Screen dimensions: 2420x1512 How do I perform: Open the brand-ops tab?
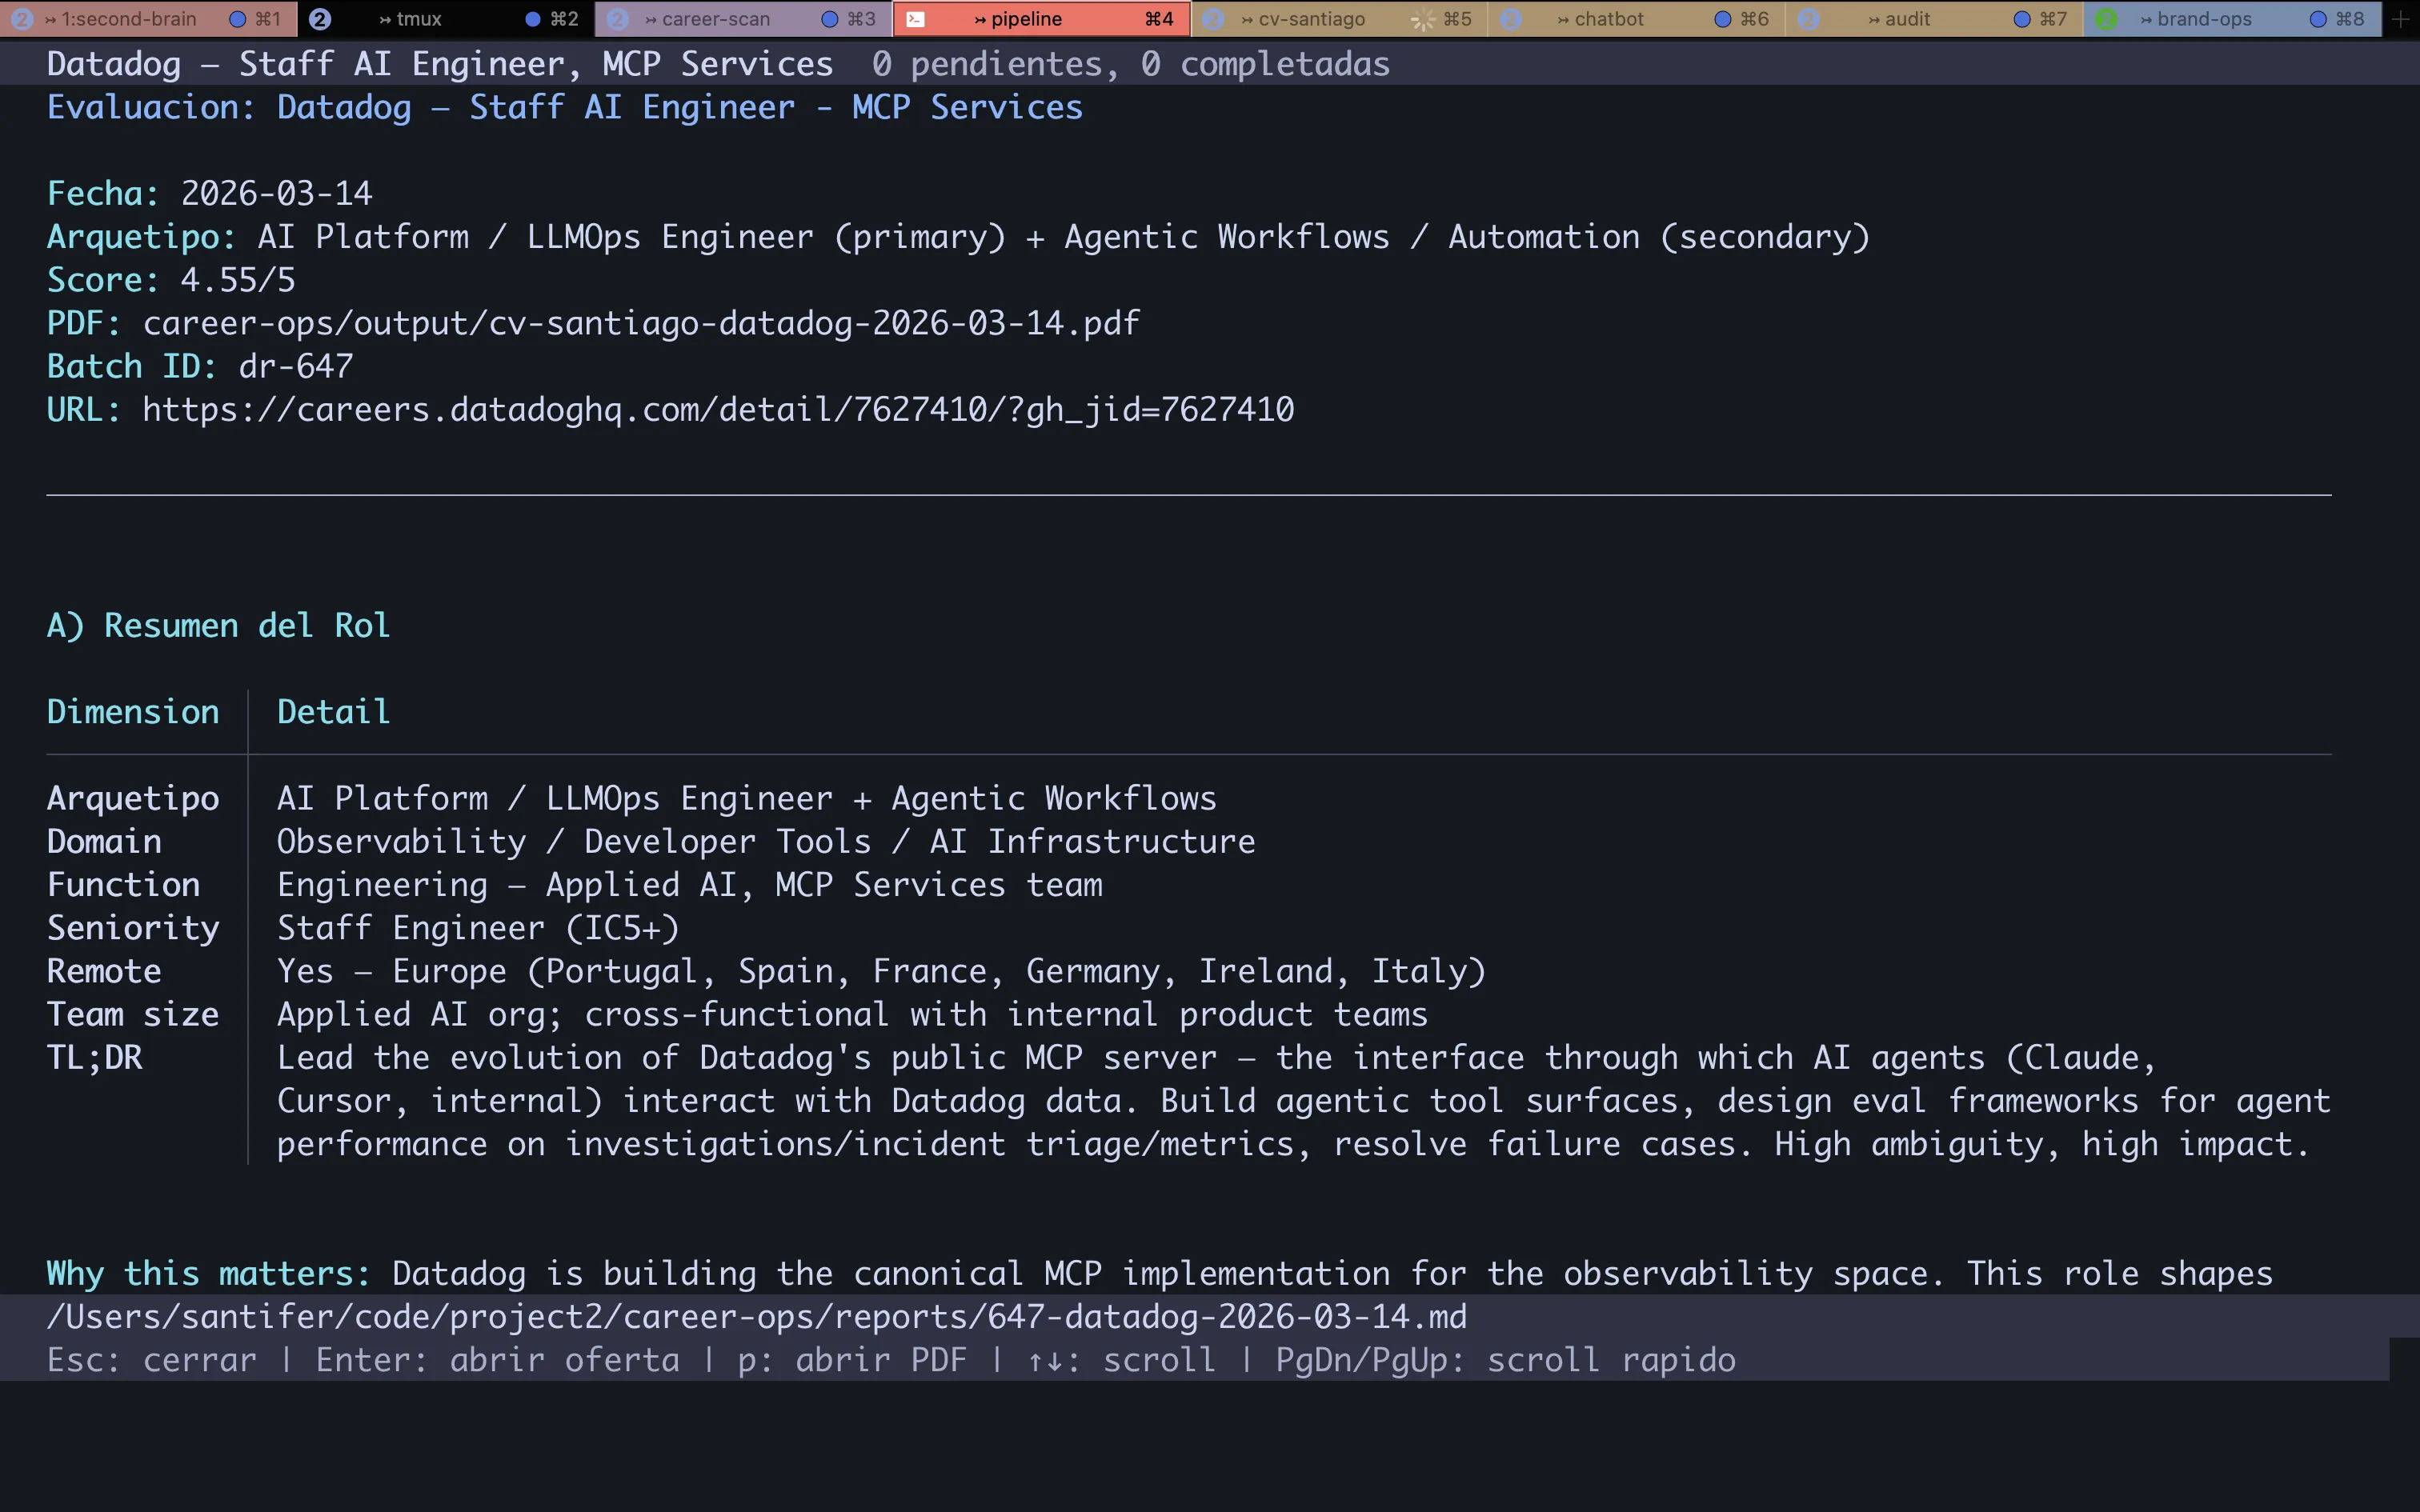click(2203, 19)
